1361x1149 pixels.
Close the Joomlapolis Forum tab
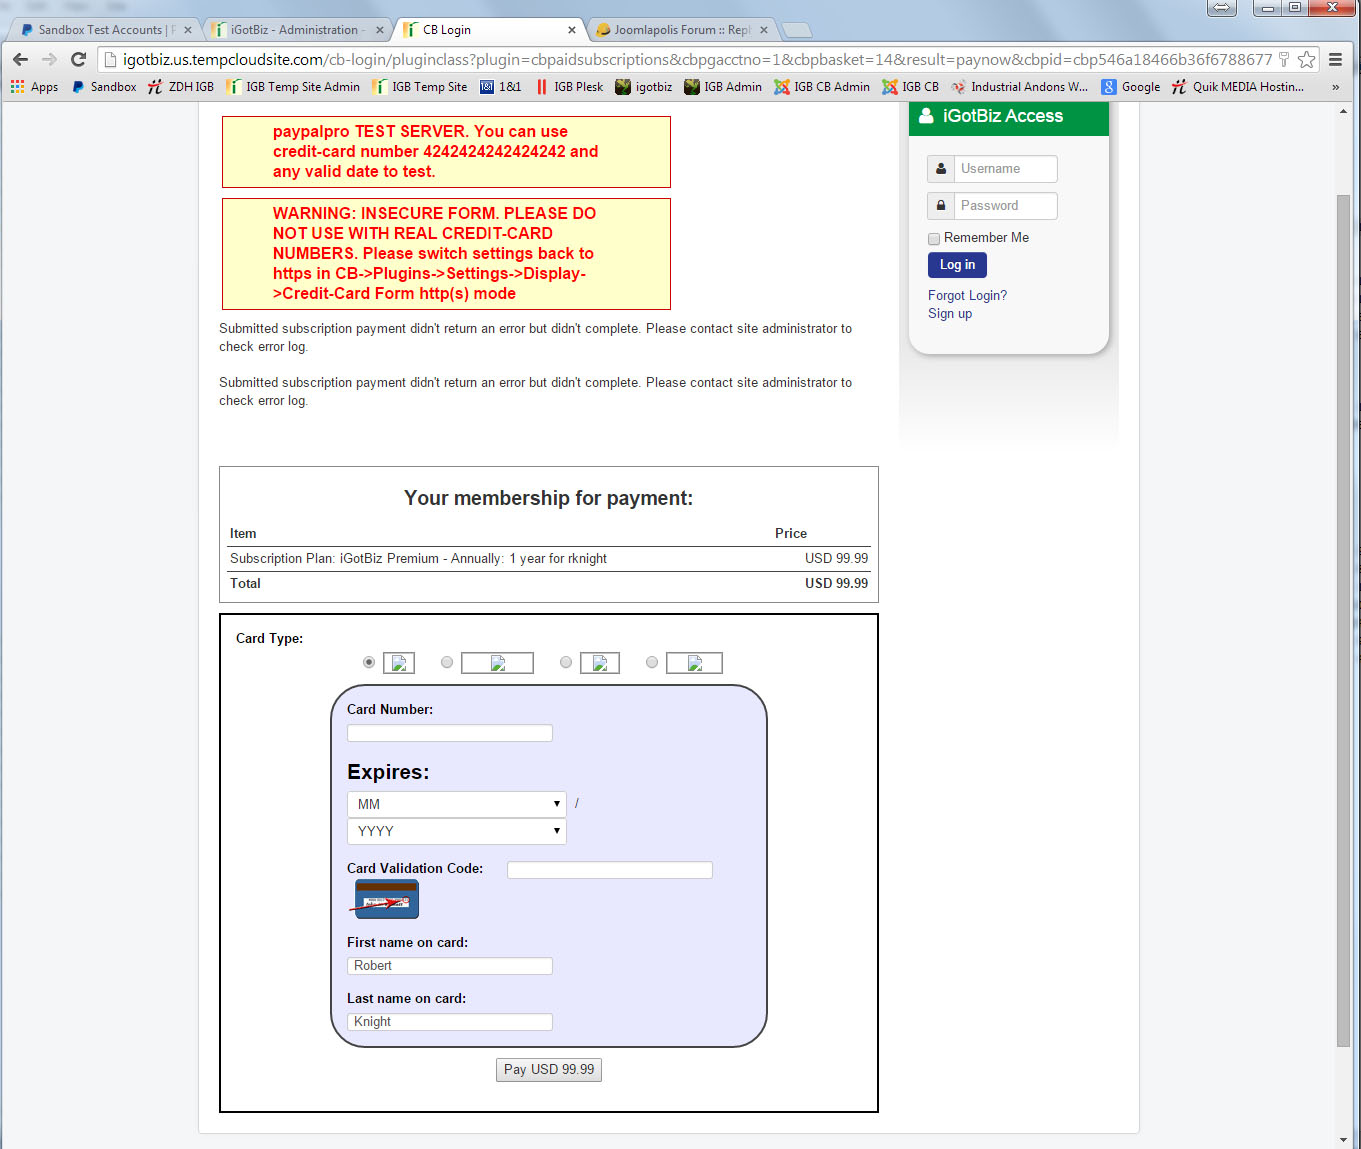click(763, 30)
